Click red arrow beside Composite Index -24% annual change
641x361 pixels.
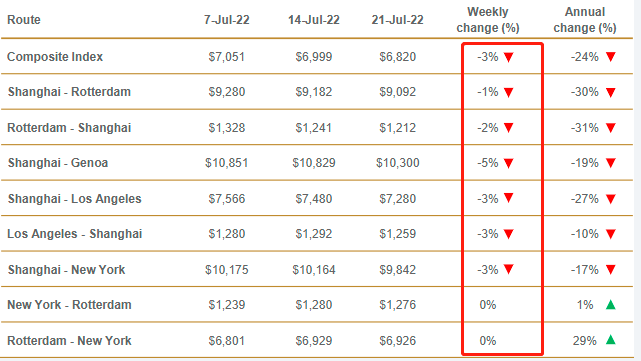point(611,57)
